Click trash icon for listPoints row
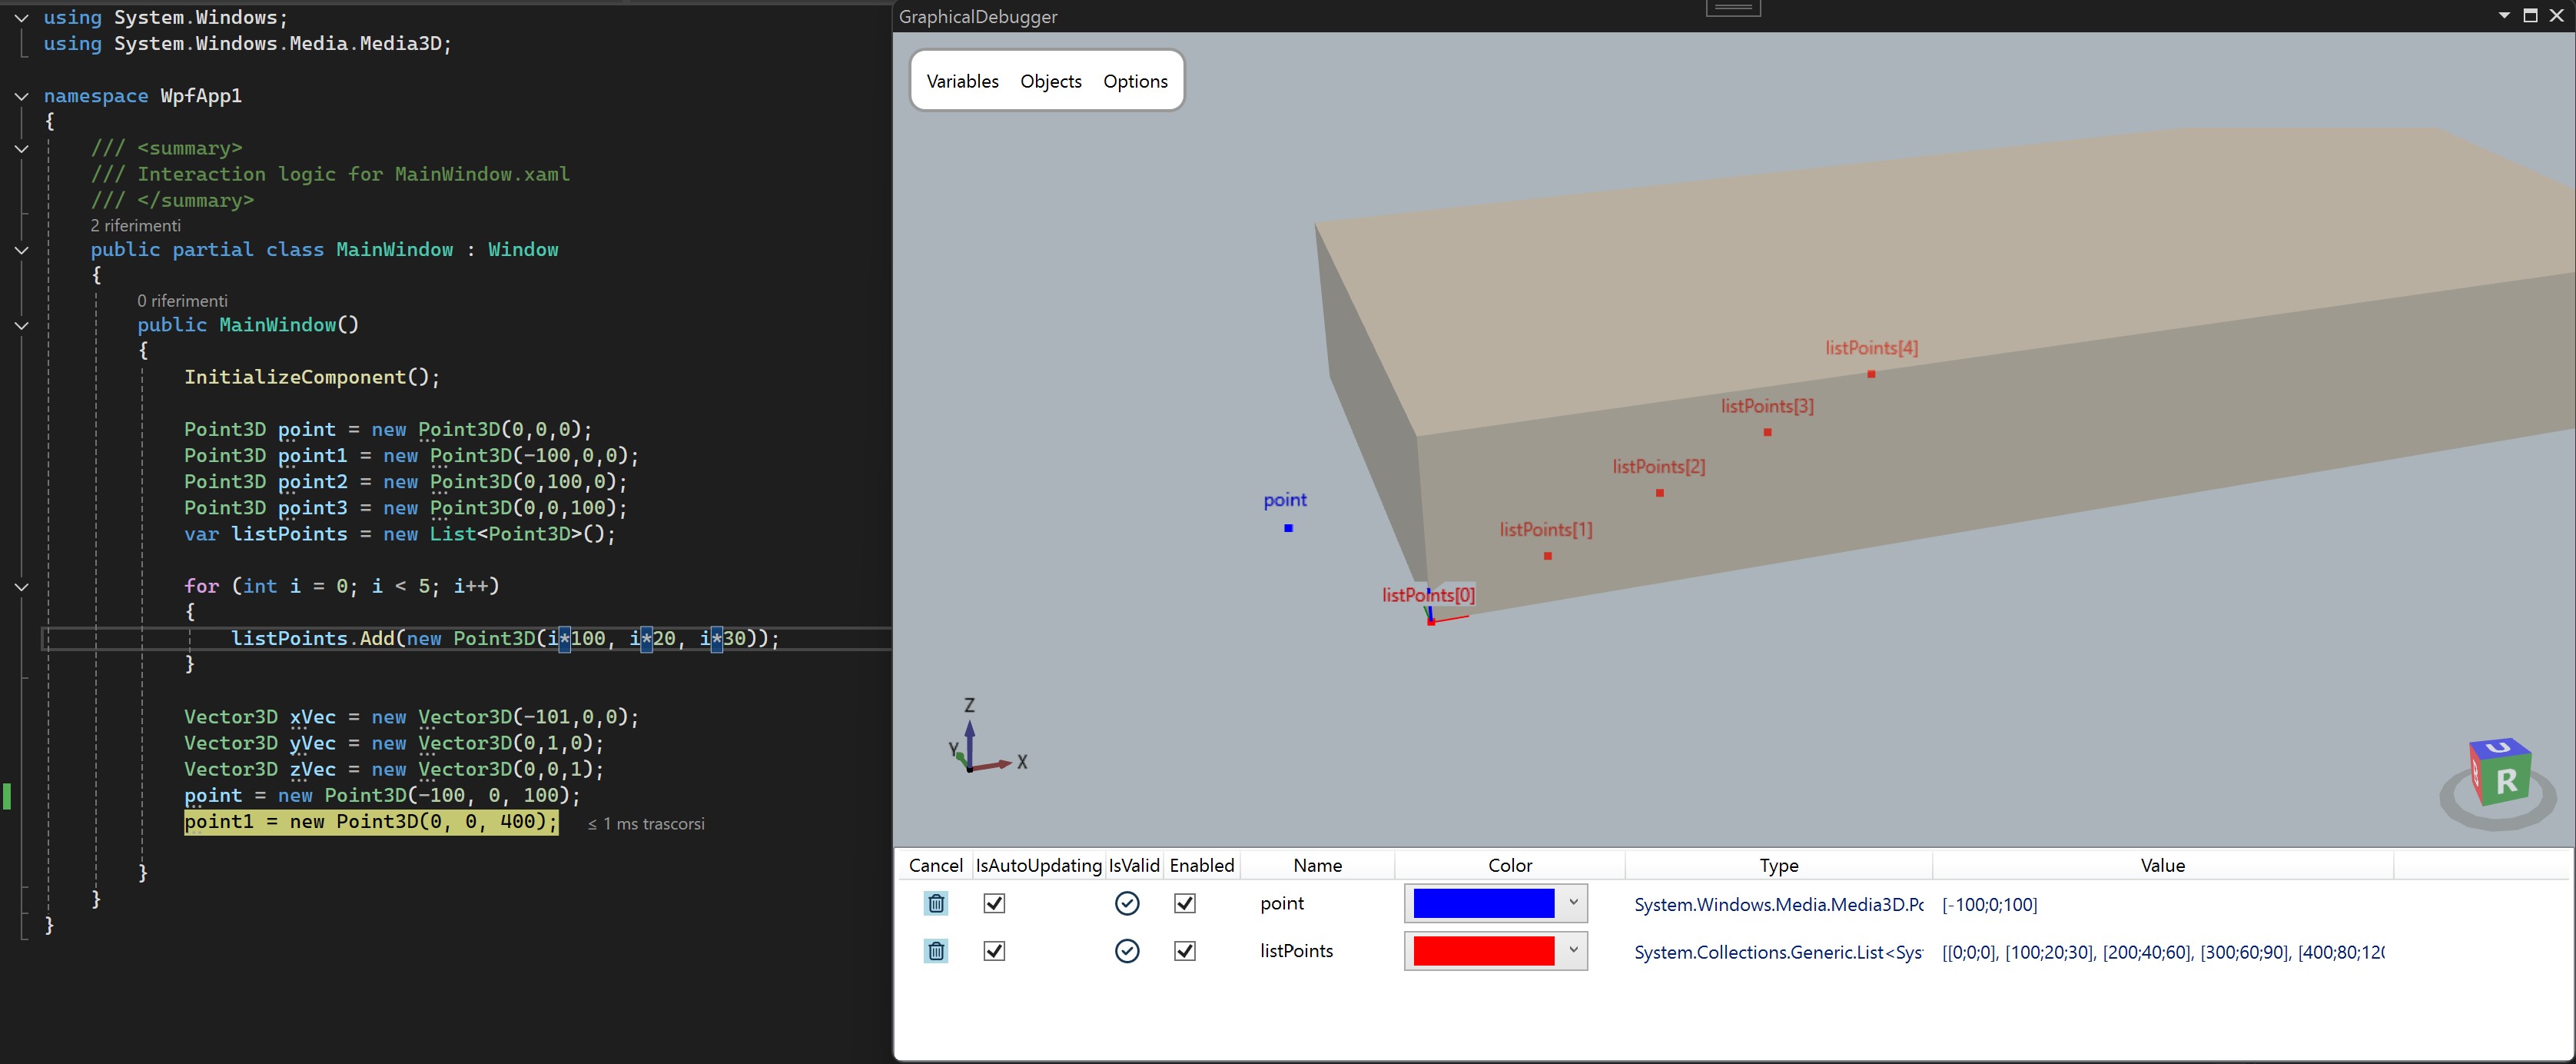The height and width of the screenshot is (1064, 2576). (936, 951)
